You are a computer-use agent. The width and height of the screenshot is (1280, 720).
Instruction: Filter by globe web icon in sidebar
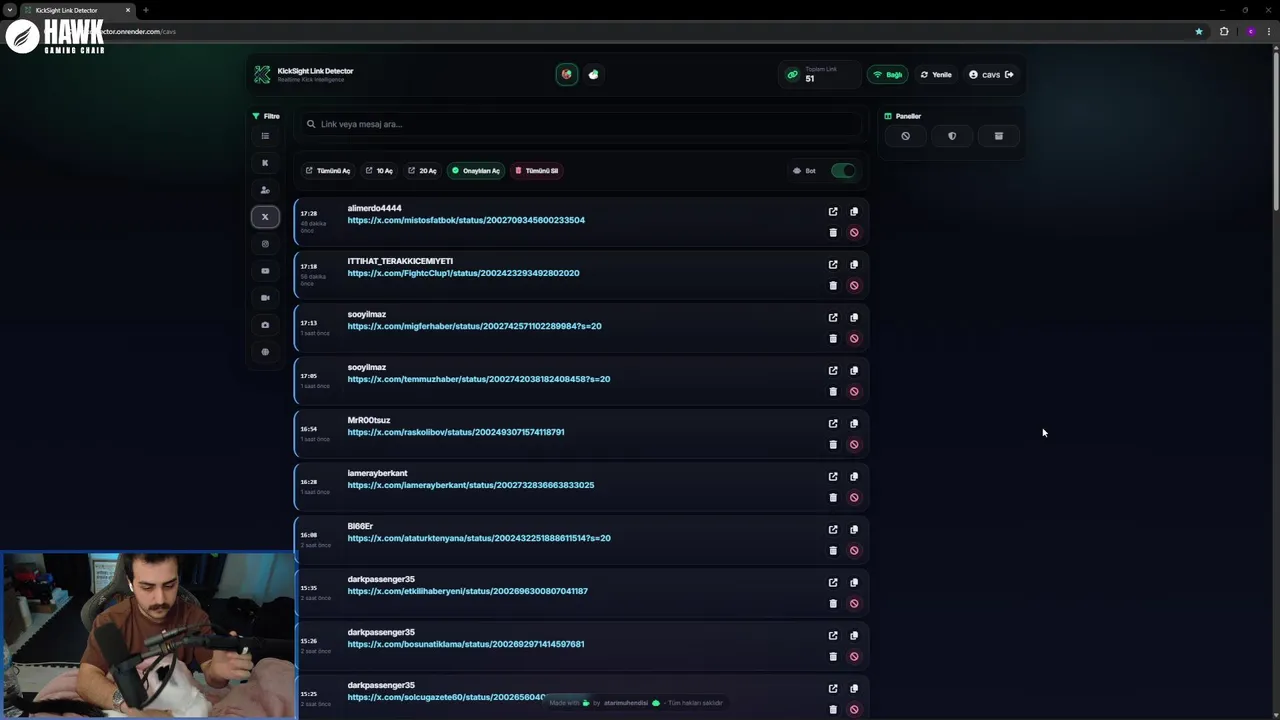(265, 352)
